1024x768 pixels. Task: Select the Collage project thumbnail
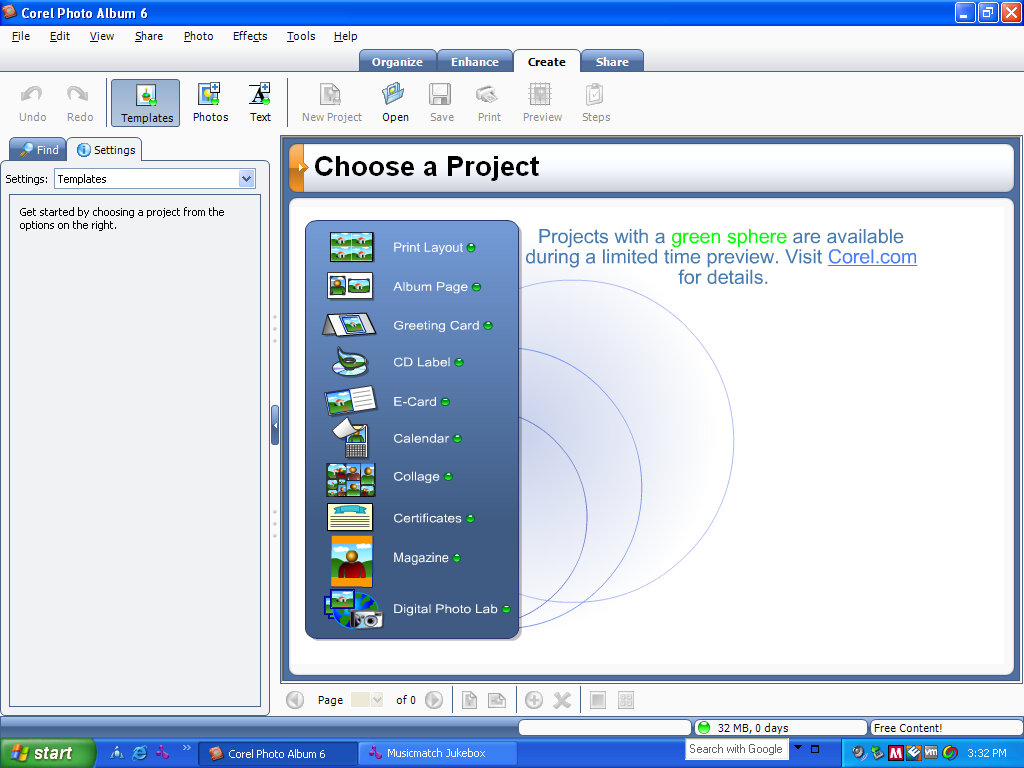click(x=351, y=478)
